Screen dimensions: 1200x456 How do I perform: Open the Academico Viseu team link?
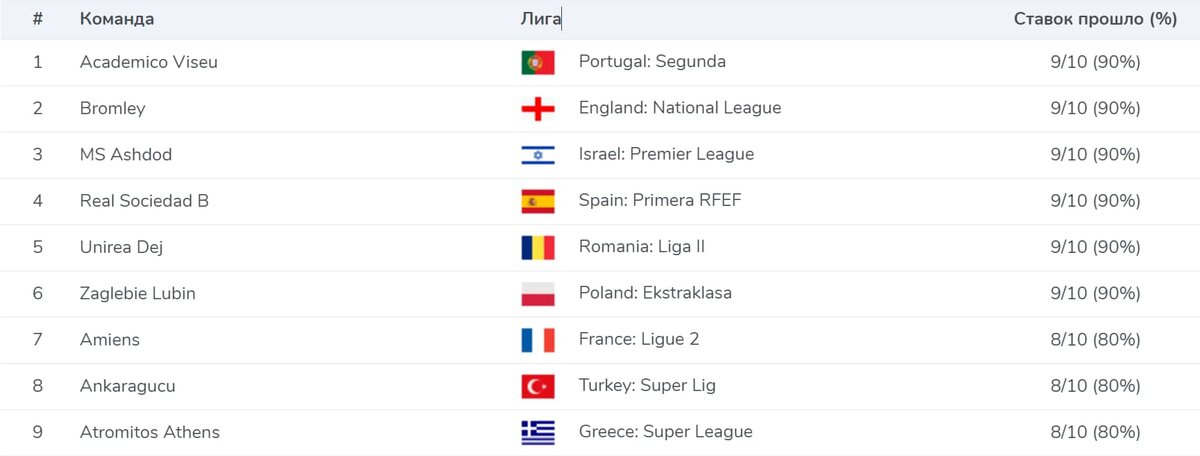(x=149, y=62)
